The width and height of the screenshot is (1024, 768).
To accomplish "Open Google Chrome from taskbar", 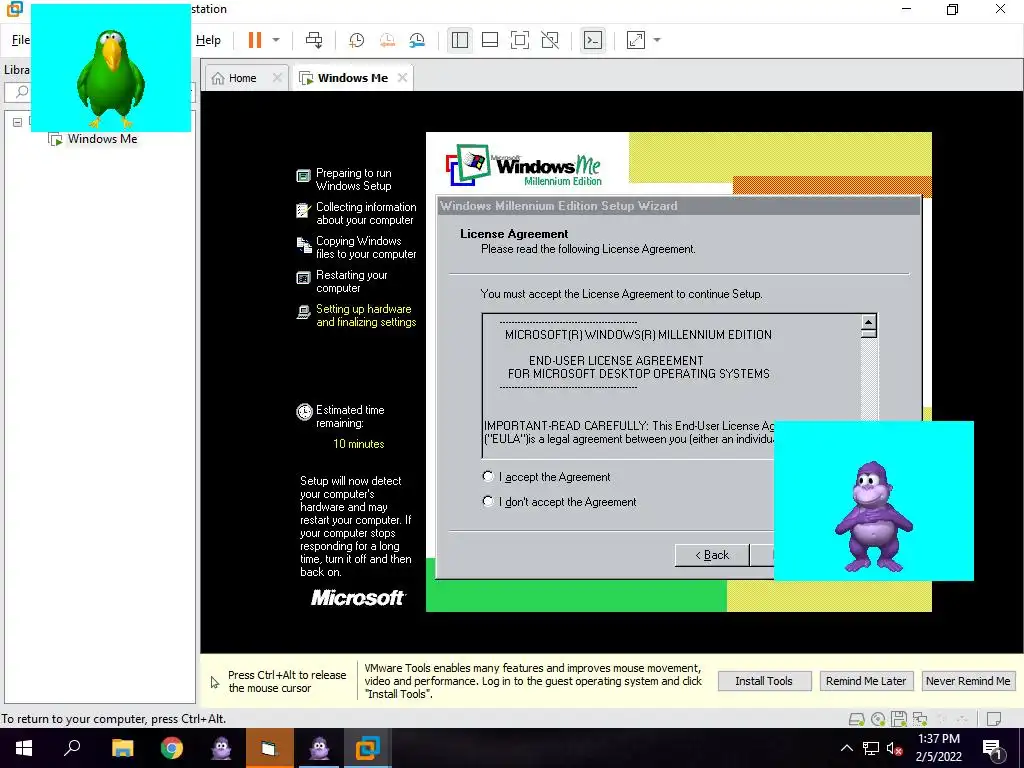I will point(172,748).
